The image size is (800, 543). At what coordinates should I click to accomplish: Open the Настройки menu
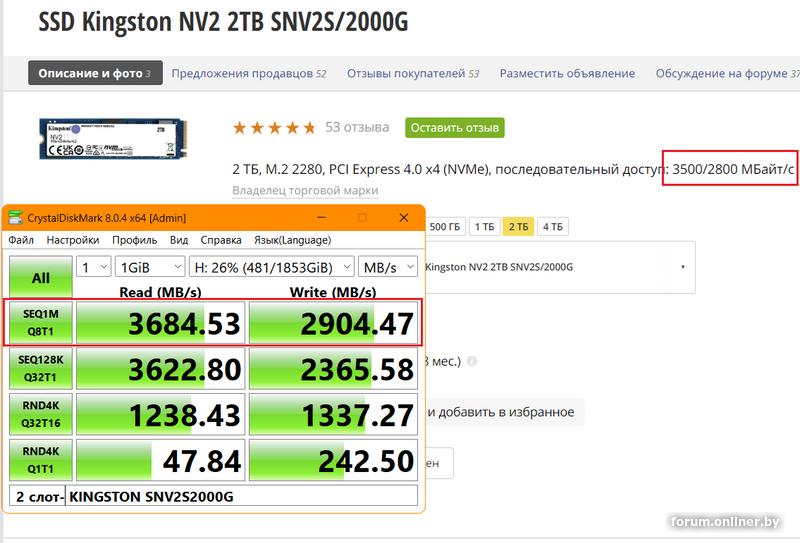coord(73,240)
